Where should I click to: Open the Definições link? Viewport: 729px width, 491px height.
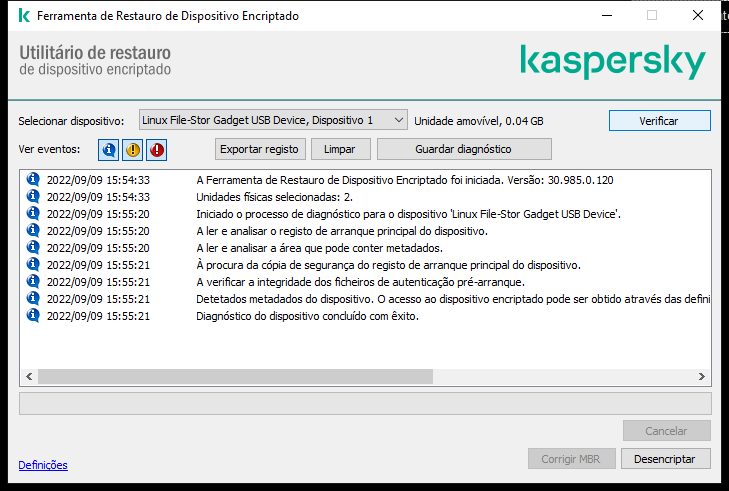43,465
